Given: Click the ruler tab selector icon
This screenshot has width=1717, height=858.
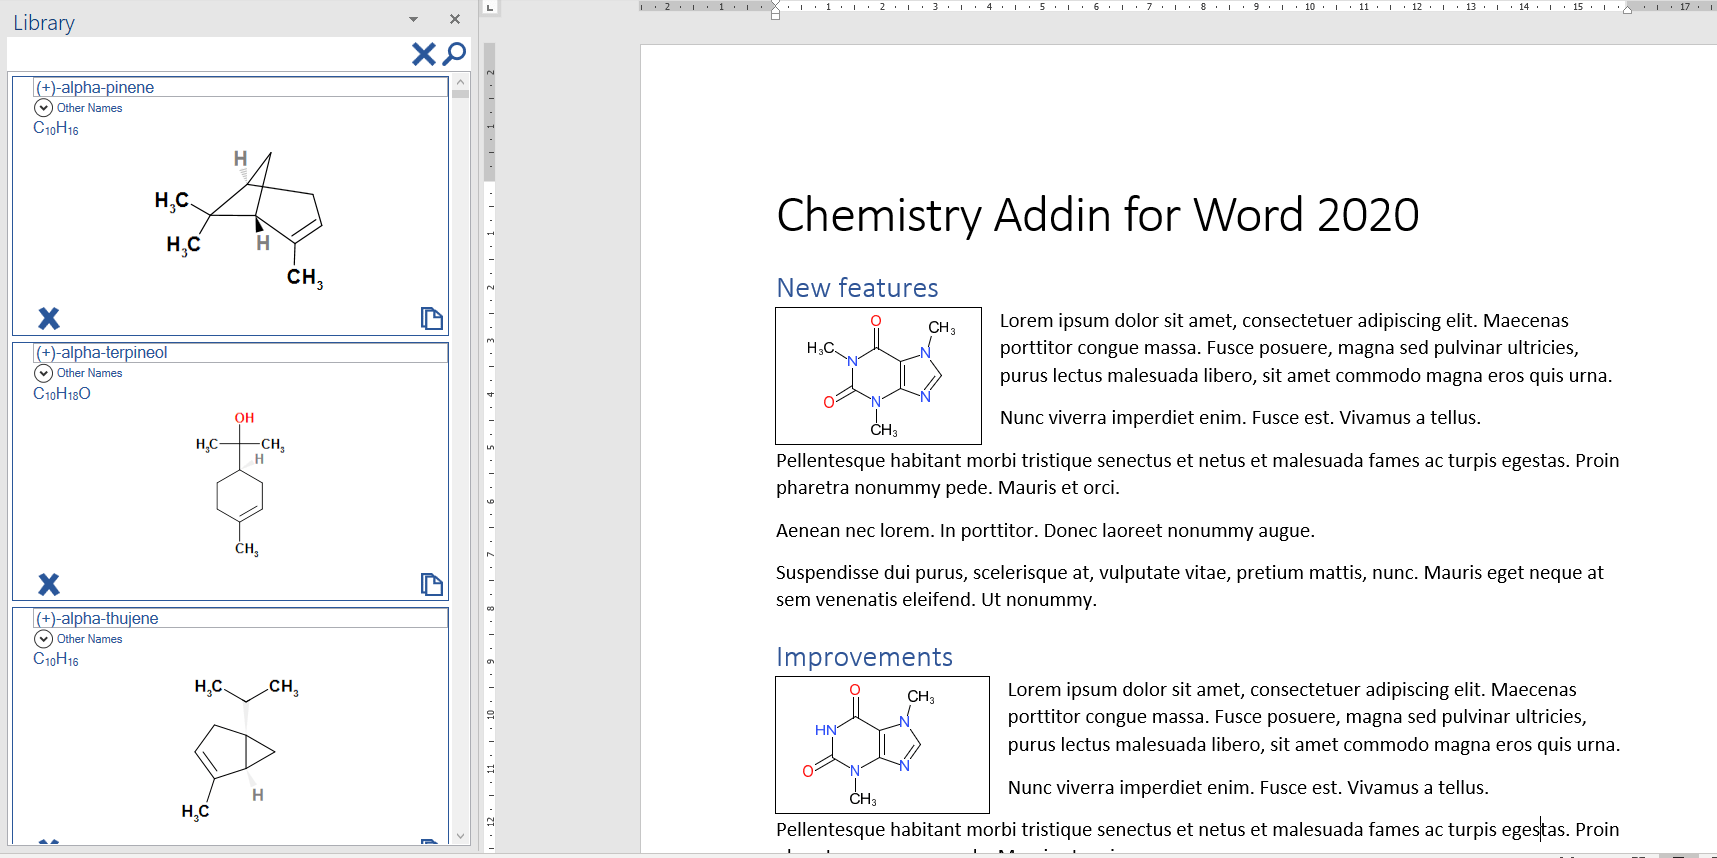Looking at the screenshot, I should pos(490,8).
